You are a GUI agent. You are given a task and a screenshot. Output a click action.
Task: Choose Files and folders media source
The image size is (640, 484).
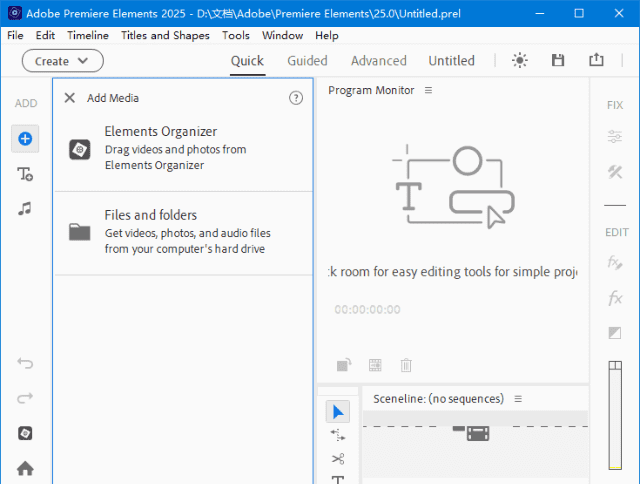[x=183, y=233]
